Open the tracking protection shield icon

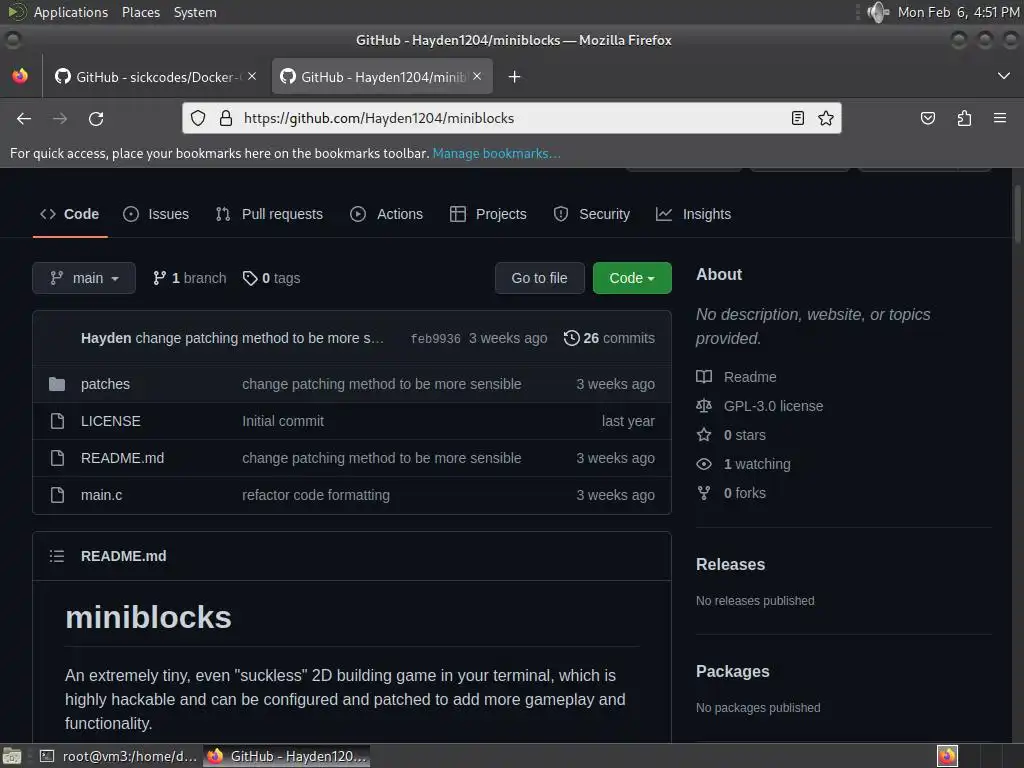[198, 118]
